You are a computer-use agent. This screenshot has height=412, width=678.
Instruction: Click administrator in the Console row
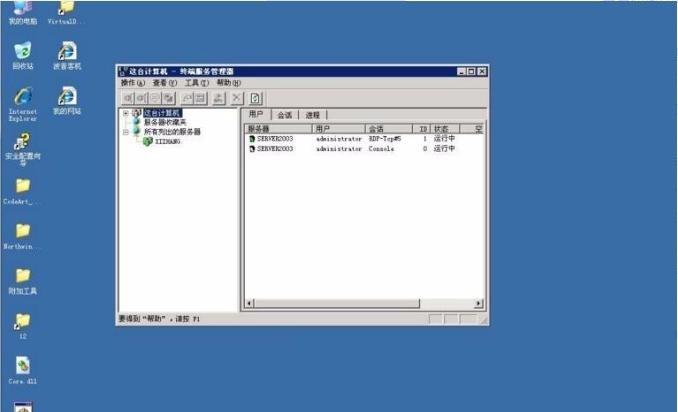pyautogui.click(x=339, y=149)
